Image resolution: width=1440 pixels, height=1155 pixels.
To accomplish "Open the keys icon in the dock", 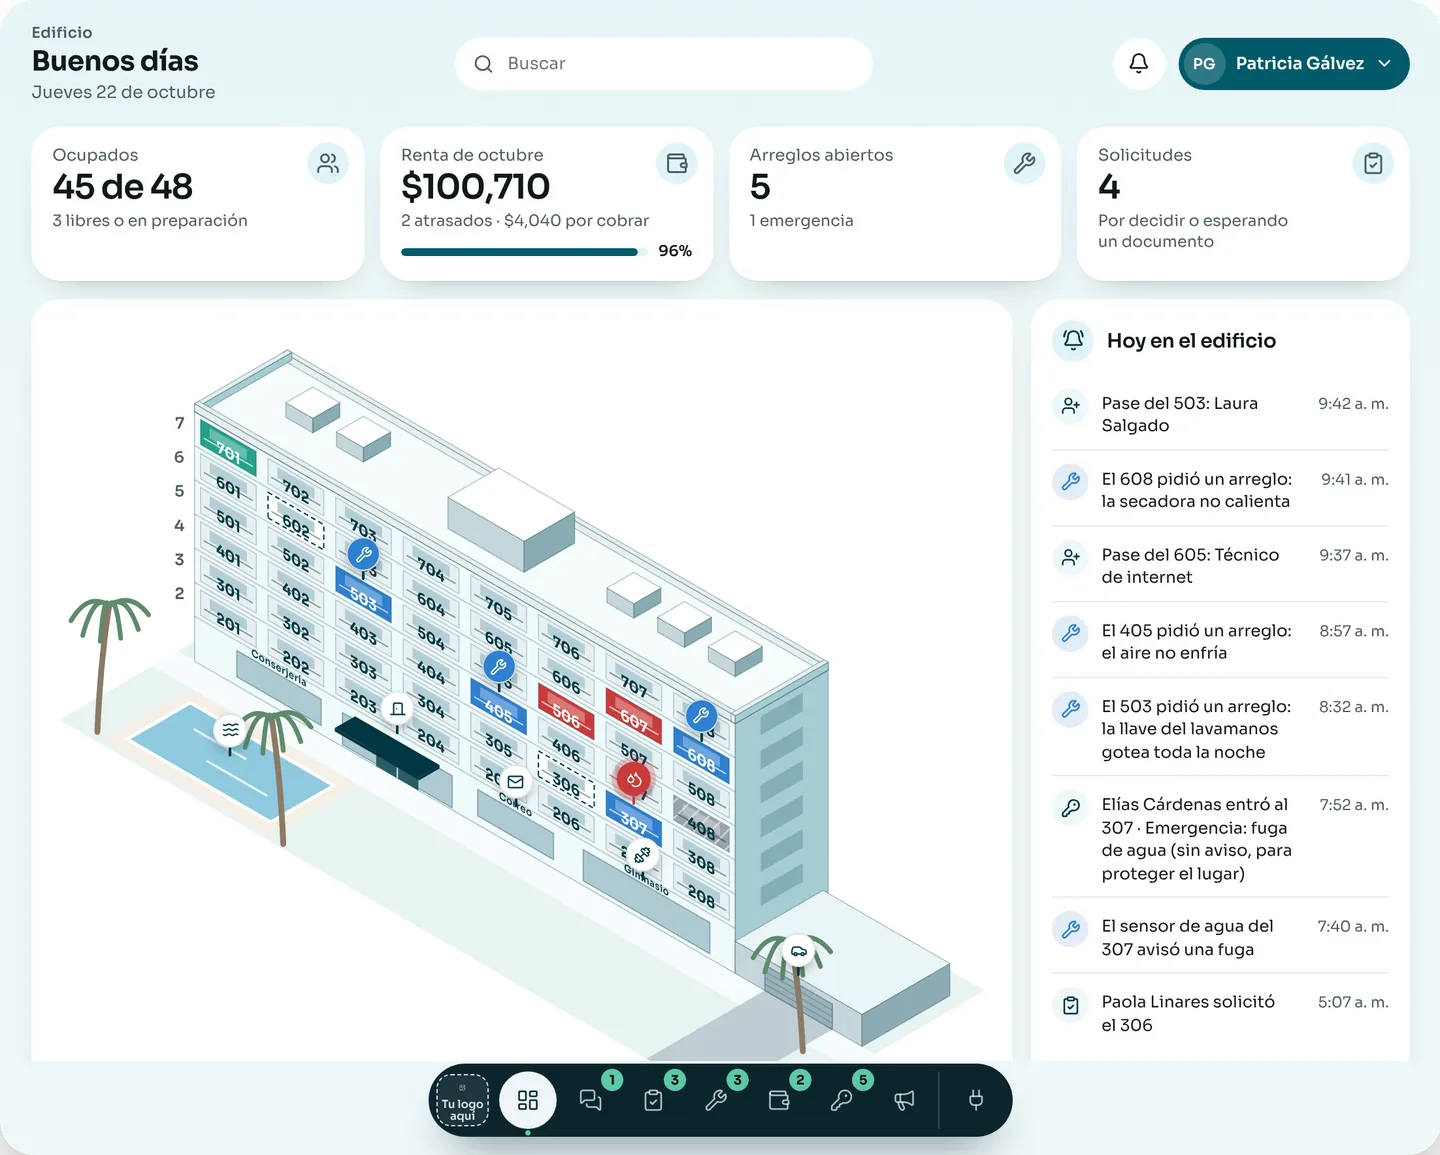I will point(842,1100).
